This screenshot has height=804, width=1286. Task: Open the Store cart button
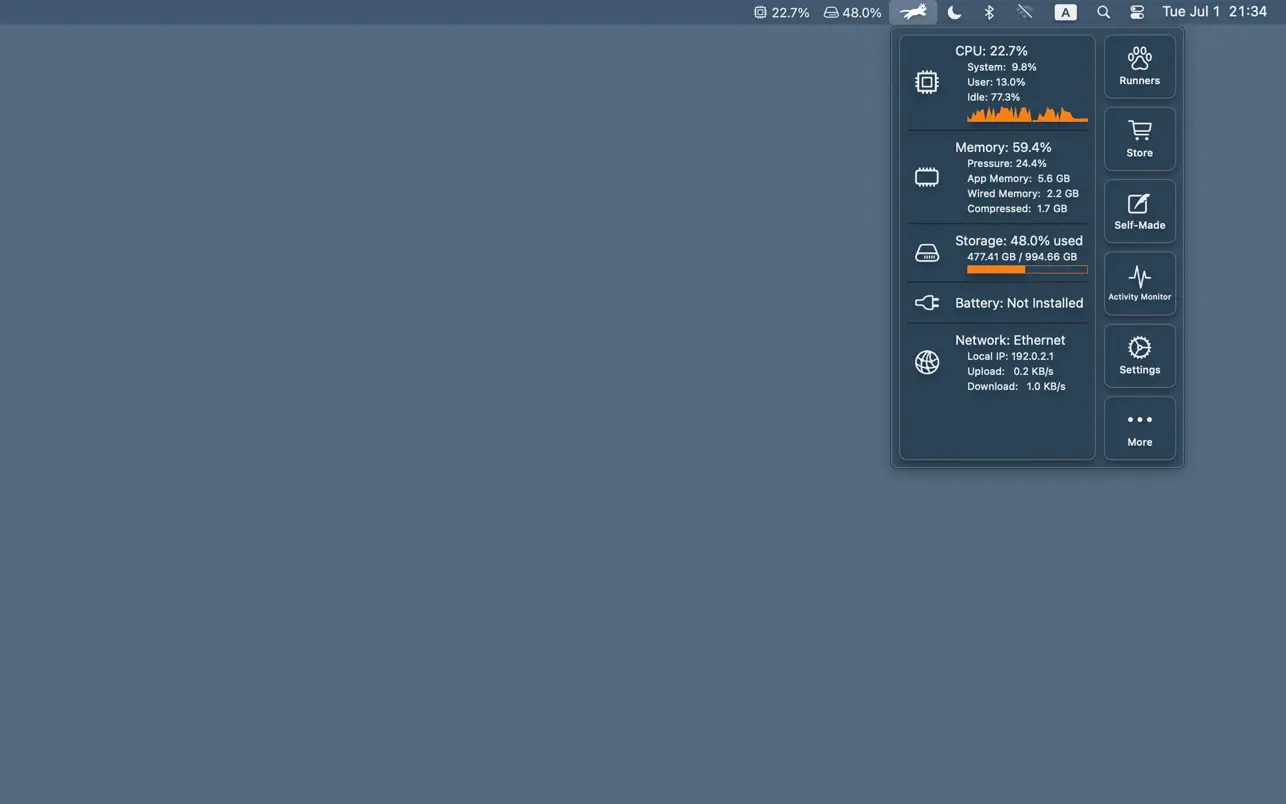click(x=1139, y=139)
